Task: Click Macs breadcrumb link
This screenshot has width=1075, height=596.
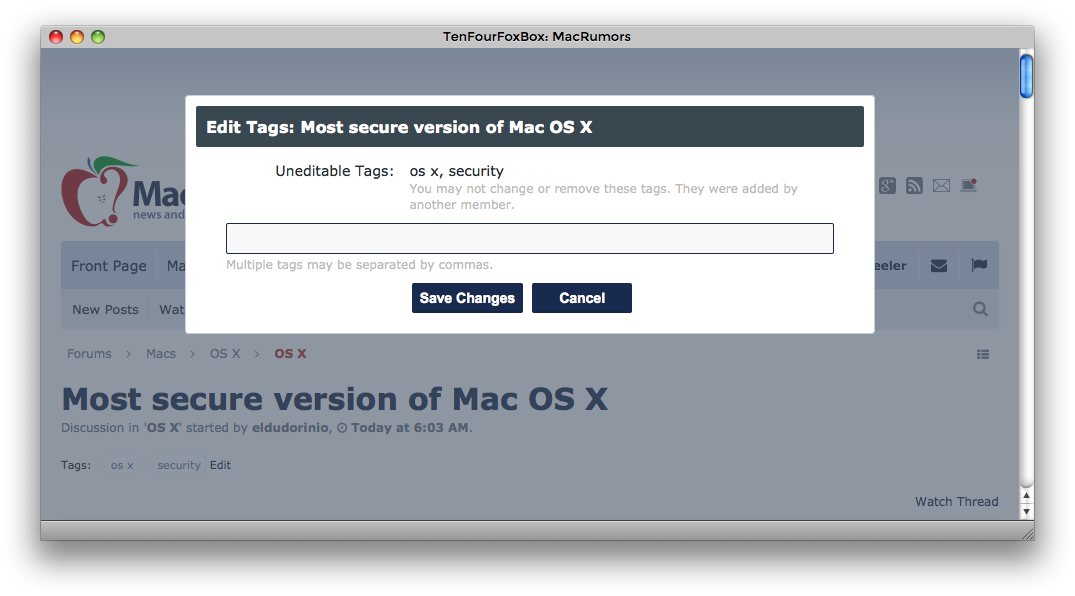Action: point(161,354)
